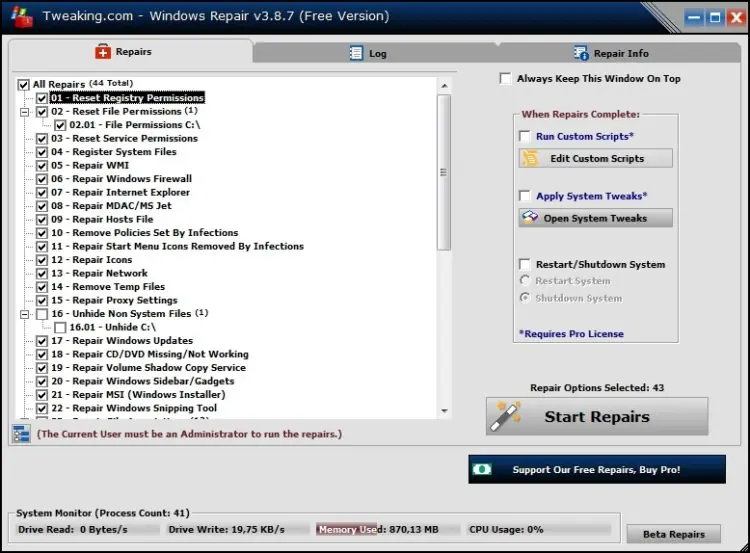Click the Repair Info tab icon
Image resolution: width=750 pixels, height=553 pixels.
pyautogui.click(x=581, y=53)
